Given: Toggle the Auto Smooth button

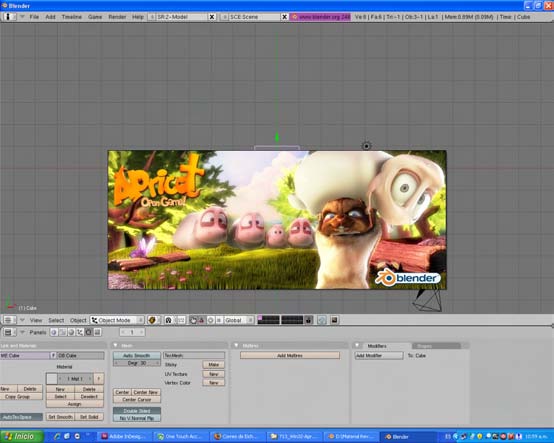Looking at the screenshot, I should (x=137, y=355).
